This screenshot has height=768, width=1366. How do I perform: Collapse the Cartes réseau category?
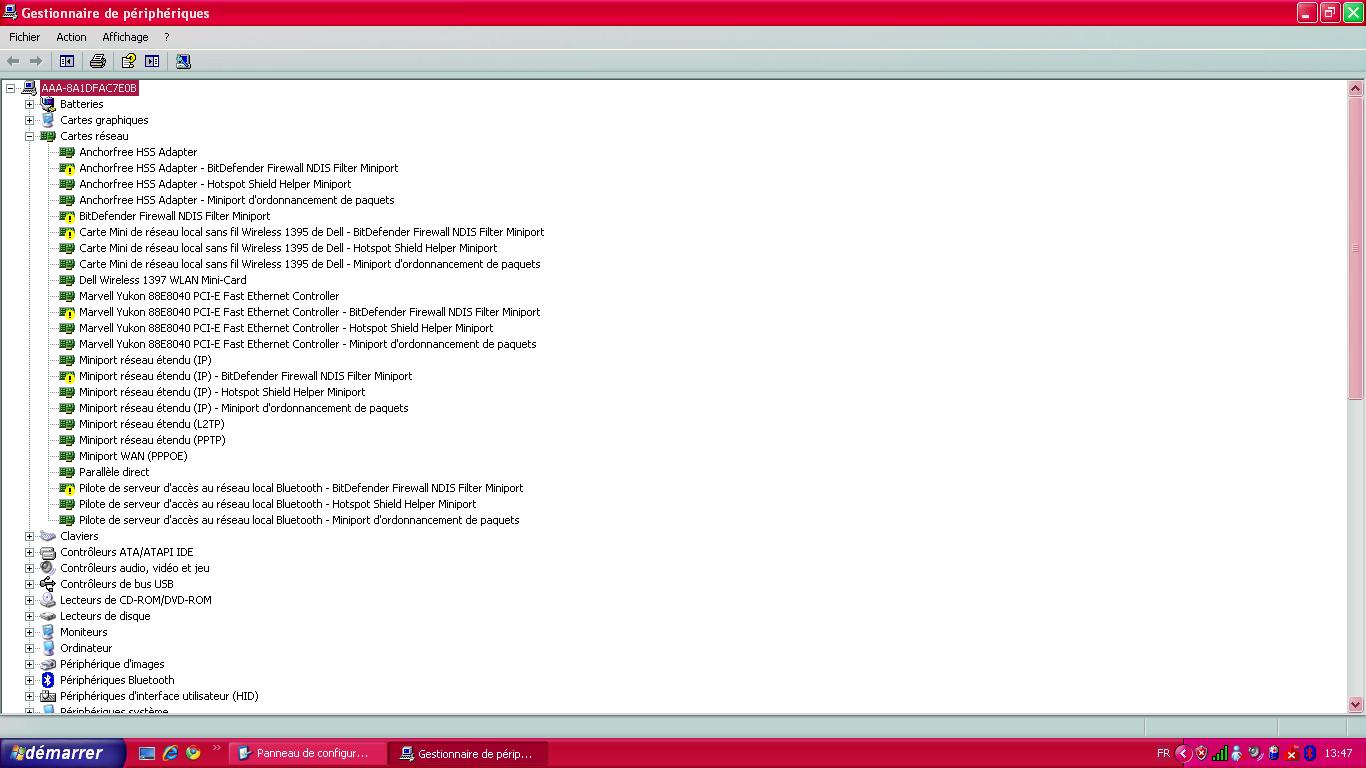click(x=29, y=136)
